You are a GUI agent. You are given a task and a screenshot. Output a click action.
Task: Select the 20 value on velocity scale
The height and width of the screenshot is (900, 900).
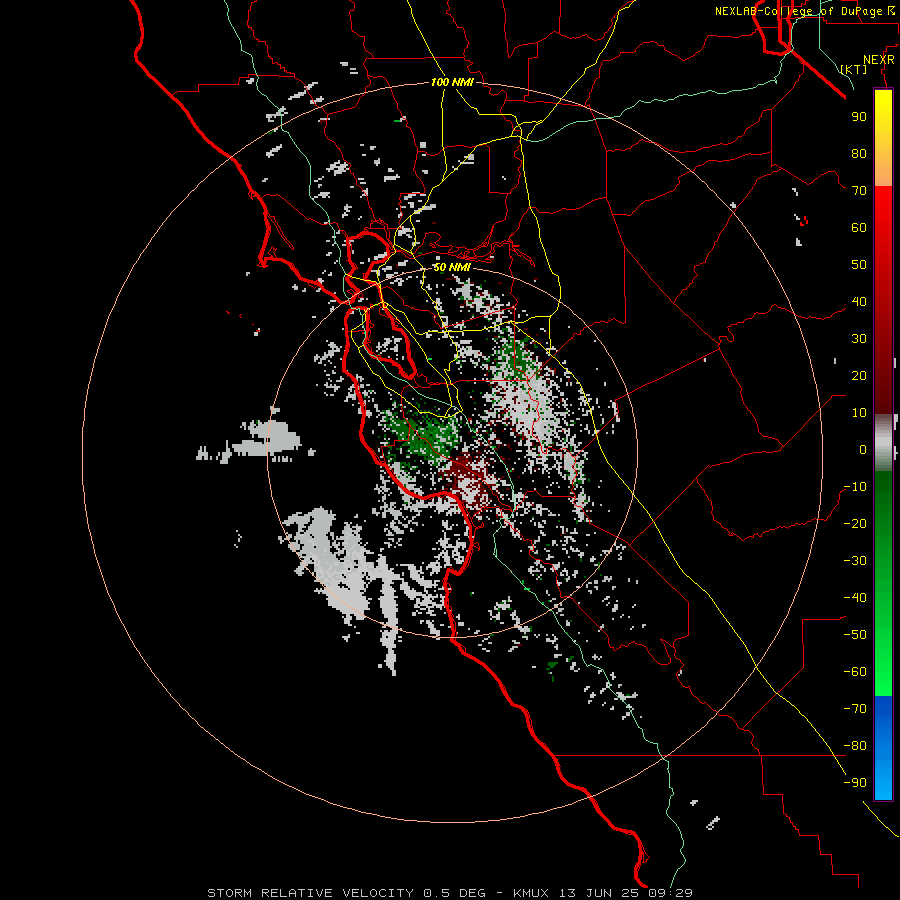coord(859,375)
